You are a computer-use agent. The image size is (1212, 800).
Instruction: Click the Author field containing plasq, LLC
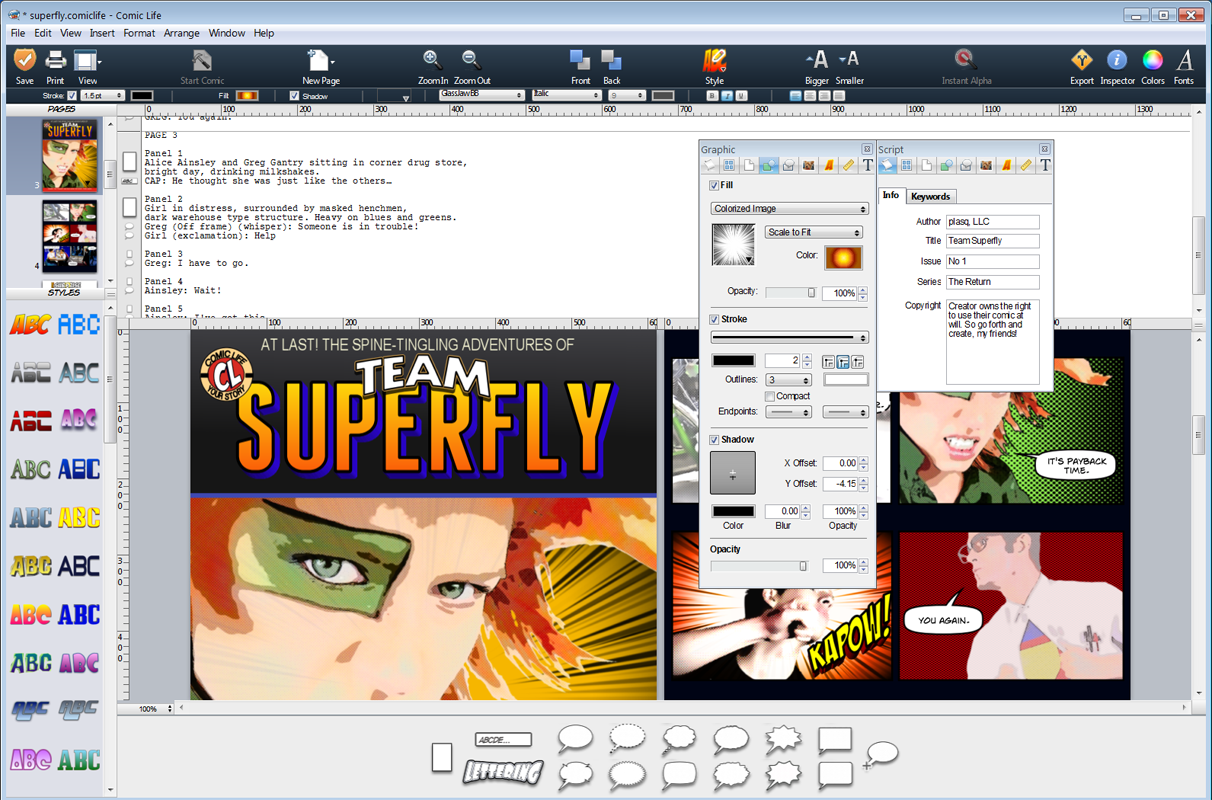(993, 222)
